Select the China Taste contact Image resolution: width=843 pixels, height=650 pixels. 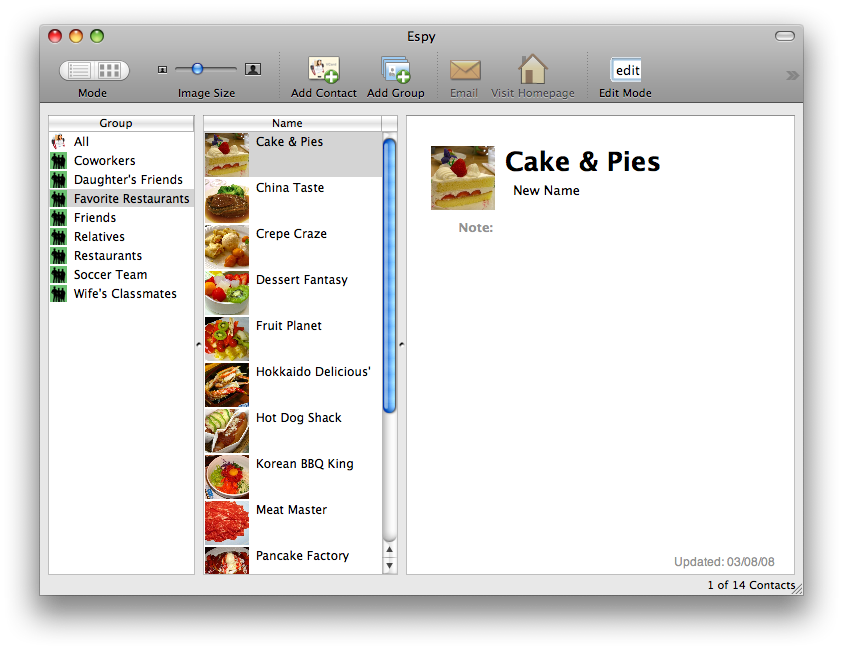293,201
